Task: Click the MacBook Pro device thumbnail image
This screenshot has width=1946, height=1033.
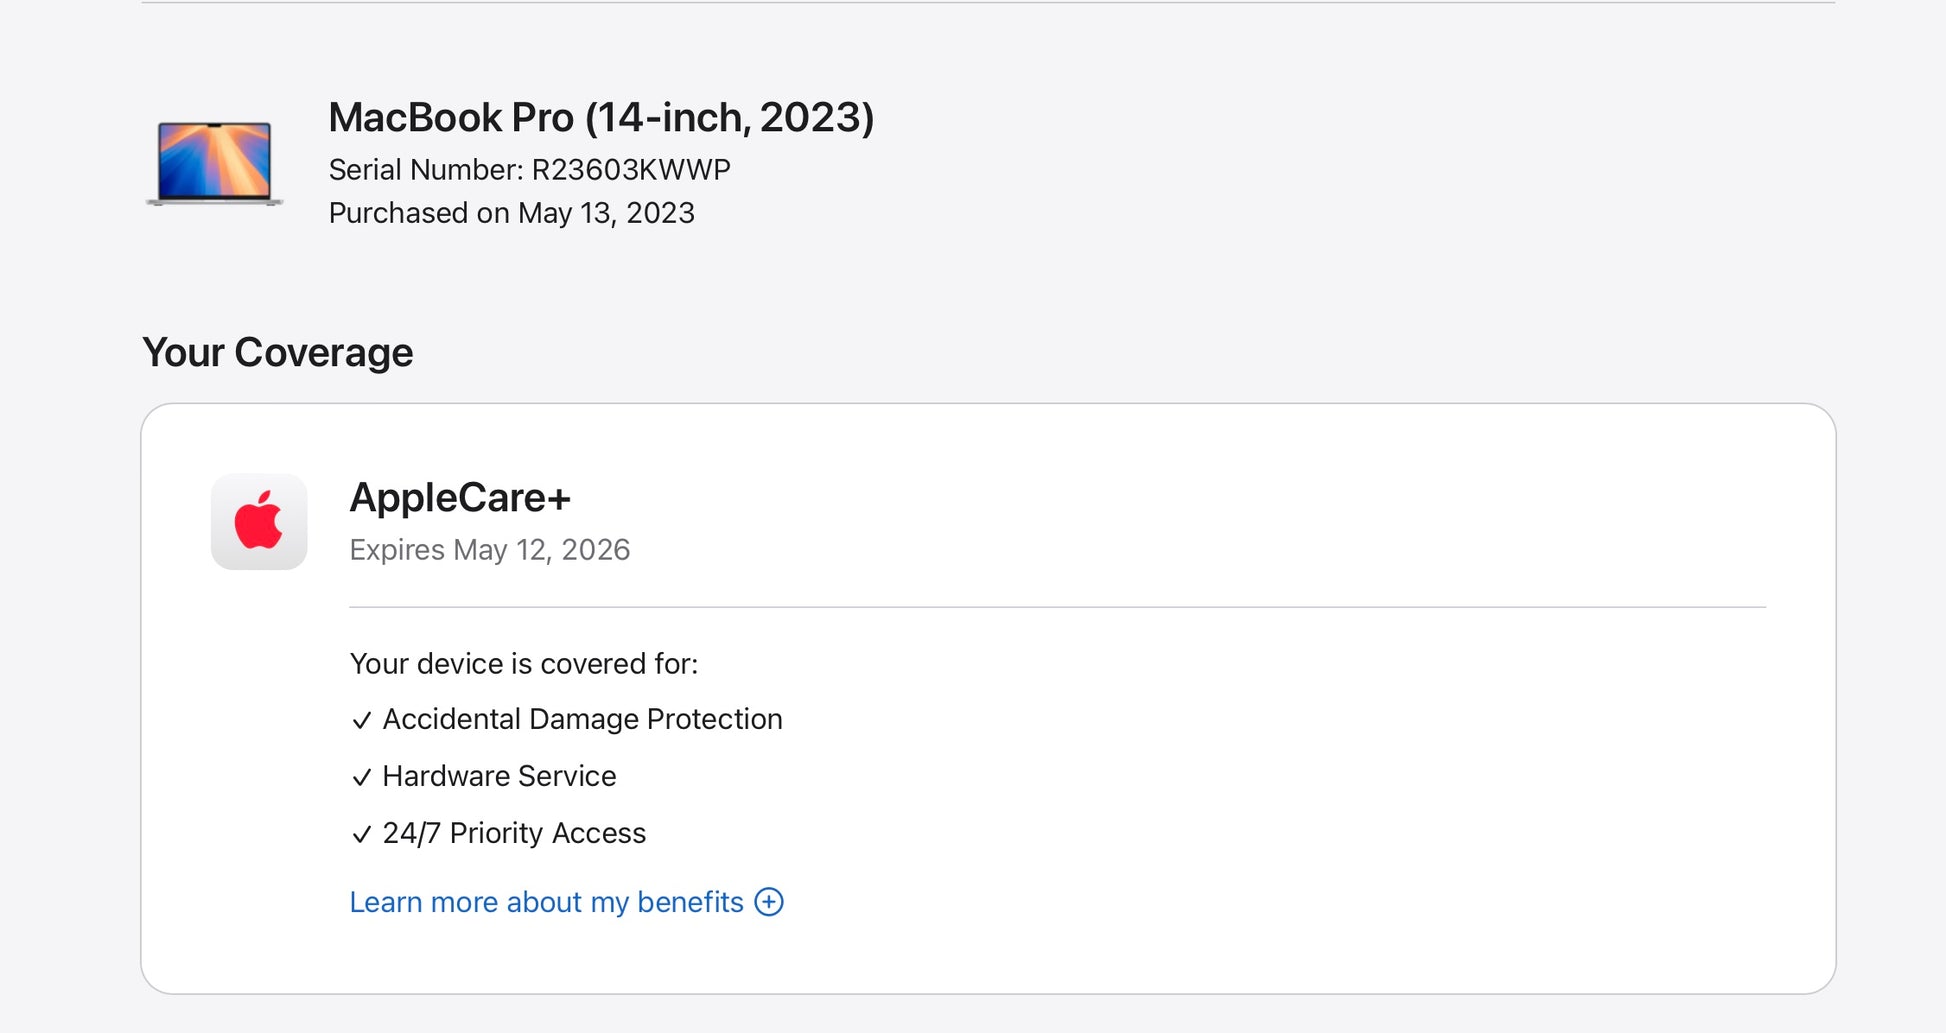Action: [214, 163]
